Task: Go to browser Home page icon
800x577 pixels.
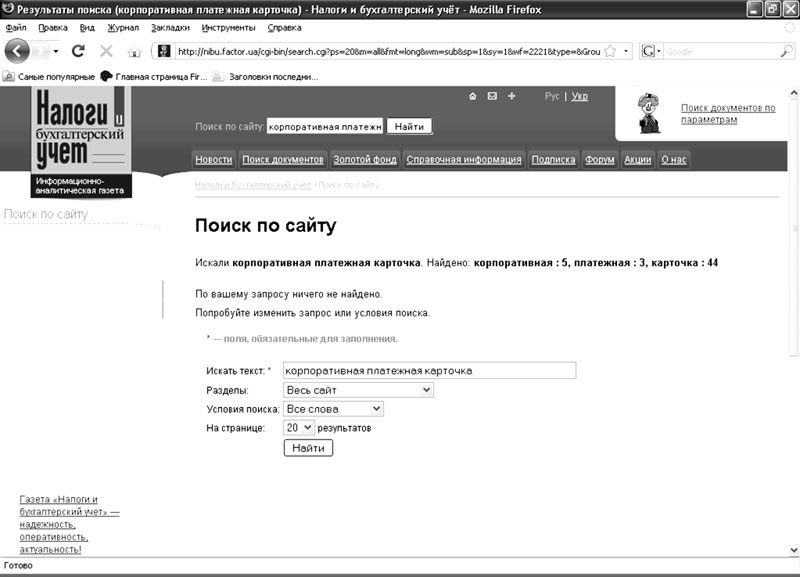Action: click(134, 51)
